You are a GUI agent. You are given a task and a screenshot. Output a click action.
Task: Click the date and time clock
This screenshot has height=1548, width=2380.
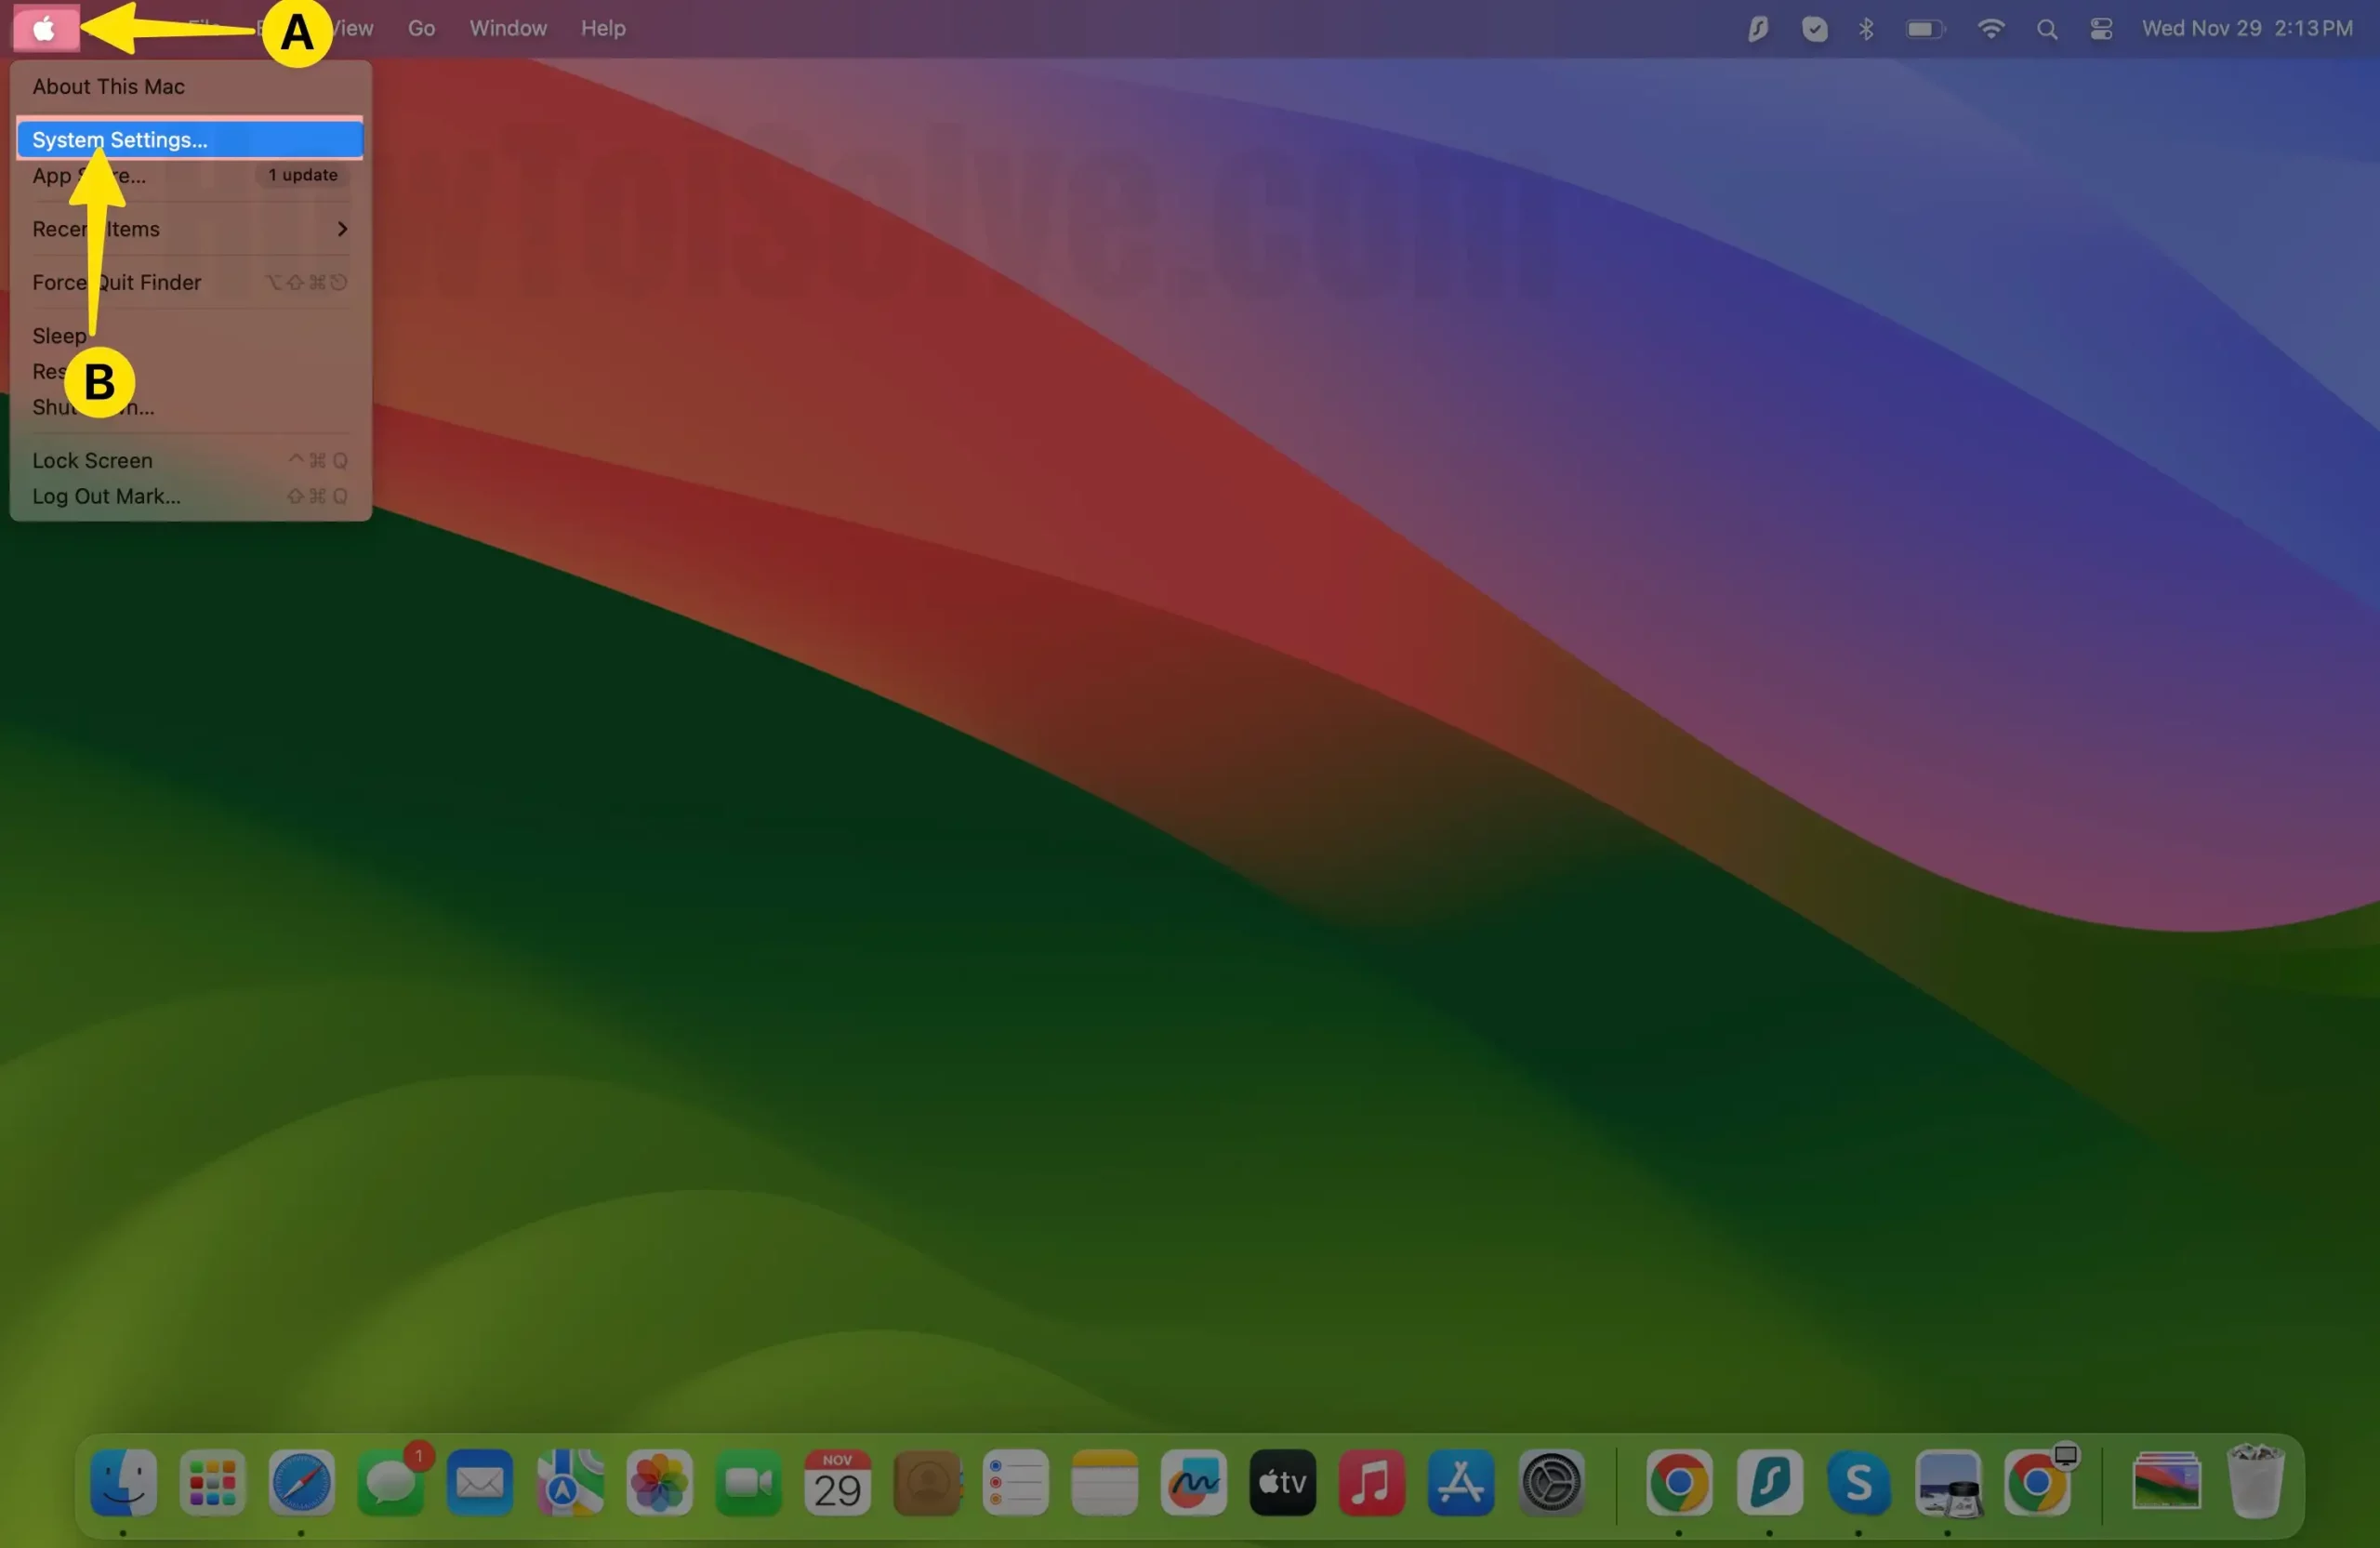coord(2246,29)
